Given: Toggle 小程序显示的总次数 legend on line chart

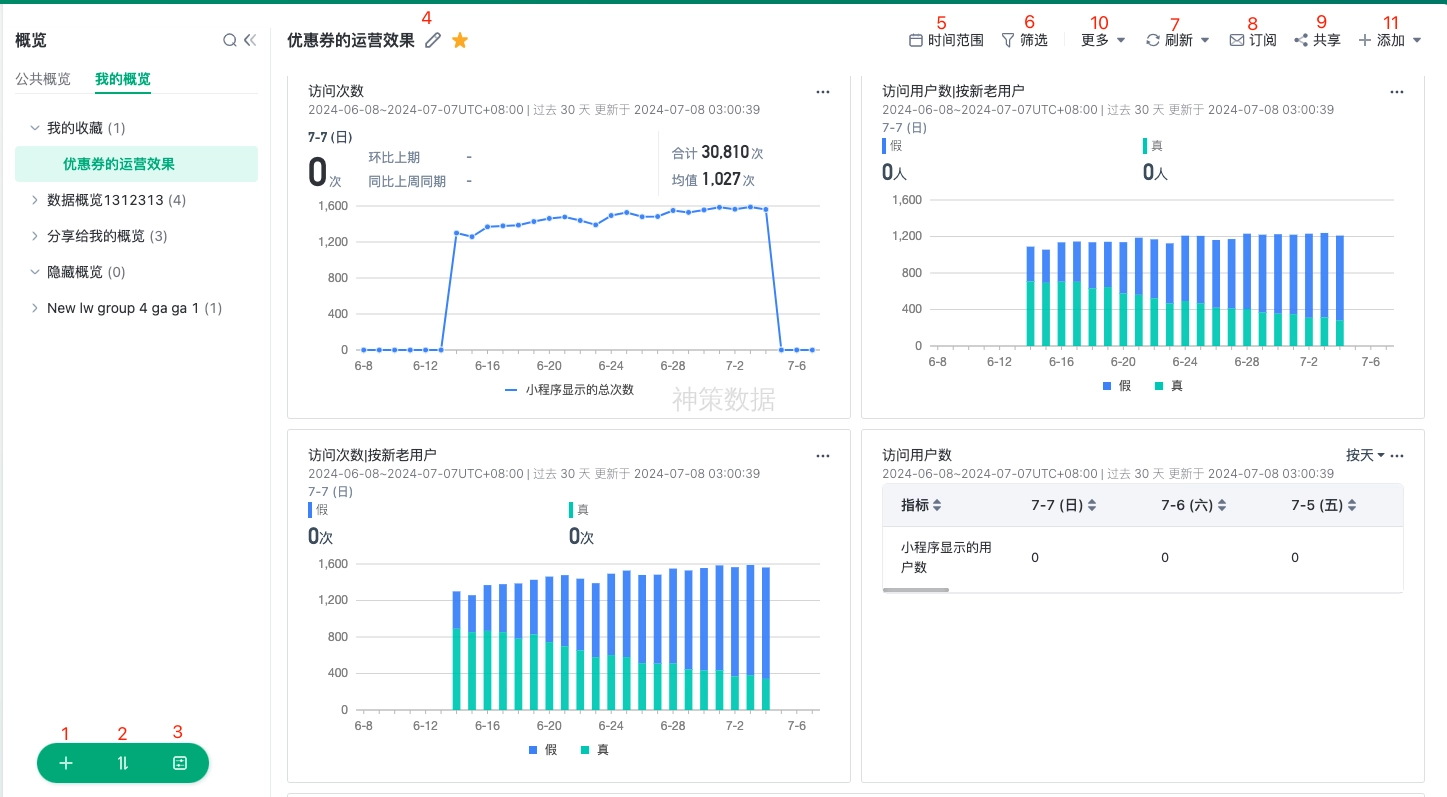Looking at the screenshot, I should point(569,390).
